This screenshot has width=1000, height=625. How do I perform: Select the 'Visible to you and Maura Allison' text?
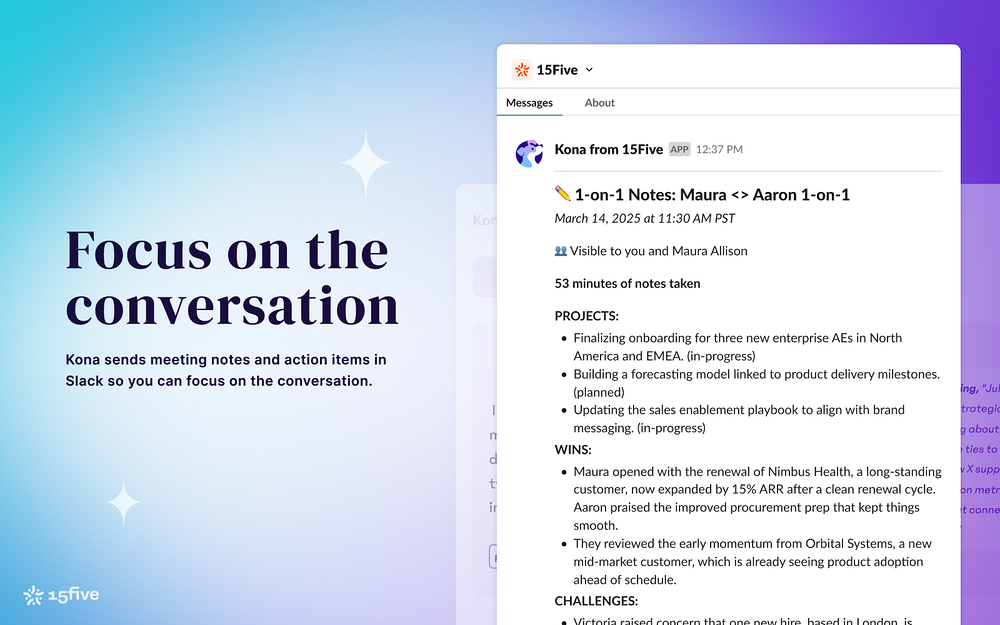click(x=658, y=251)
